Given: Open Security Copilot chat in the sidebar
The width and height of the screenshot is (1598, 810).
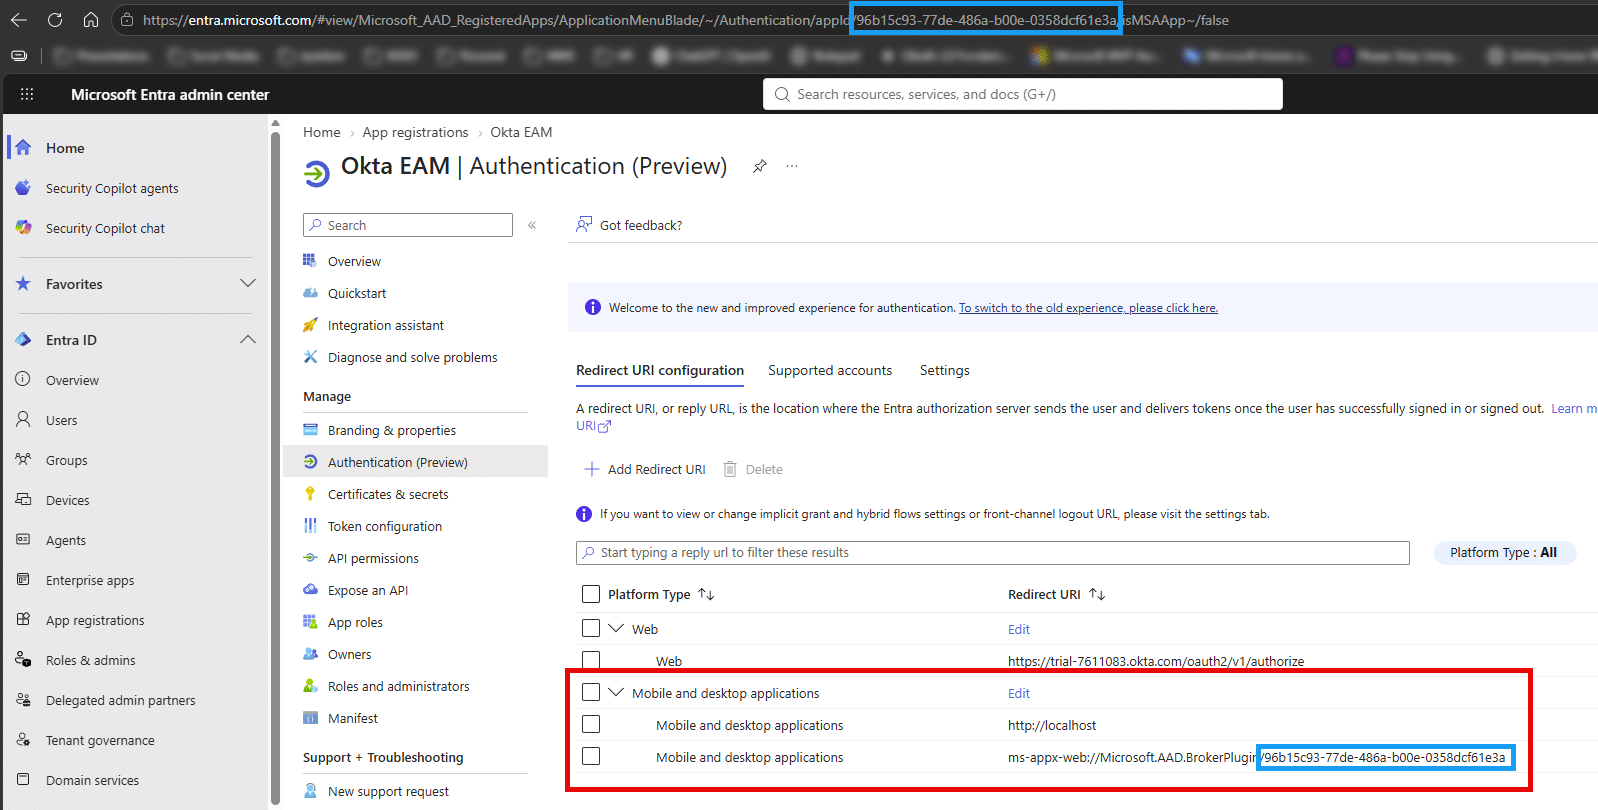Looking at the screenshot, I should (105, 228).
